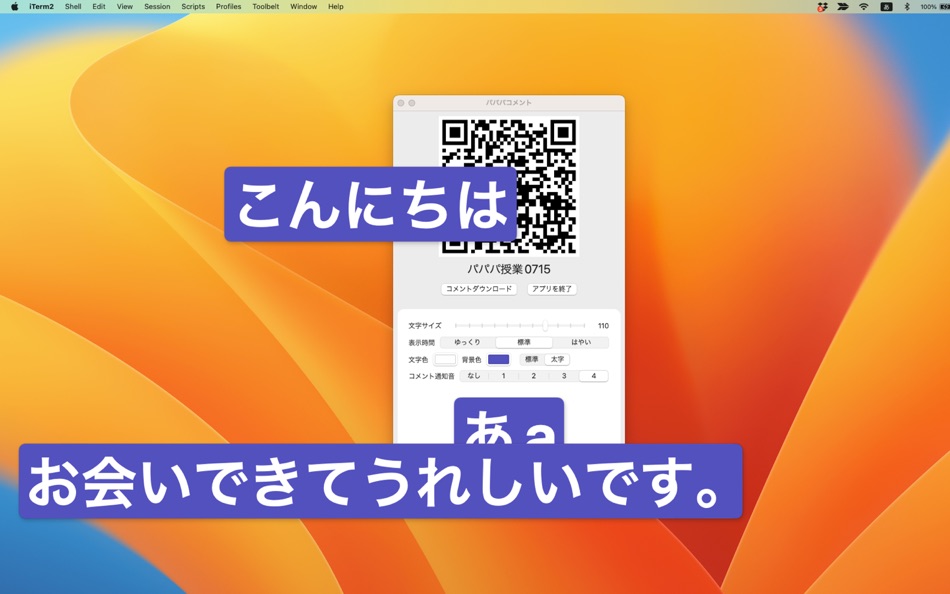Click the あa preview sample box
The width and height of the screenshot is (950, 594).
pyautogui.click(x=509, y=421)
